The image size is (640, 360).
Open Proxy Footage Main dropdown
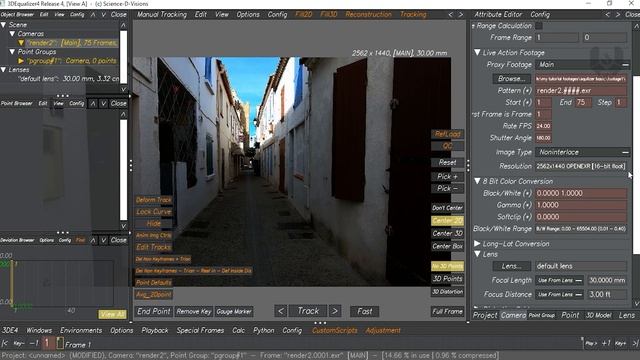[x=582, y=64]
